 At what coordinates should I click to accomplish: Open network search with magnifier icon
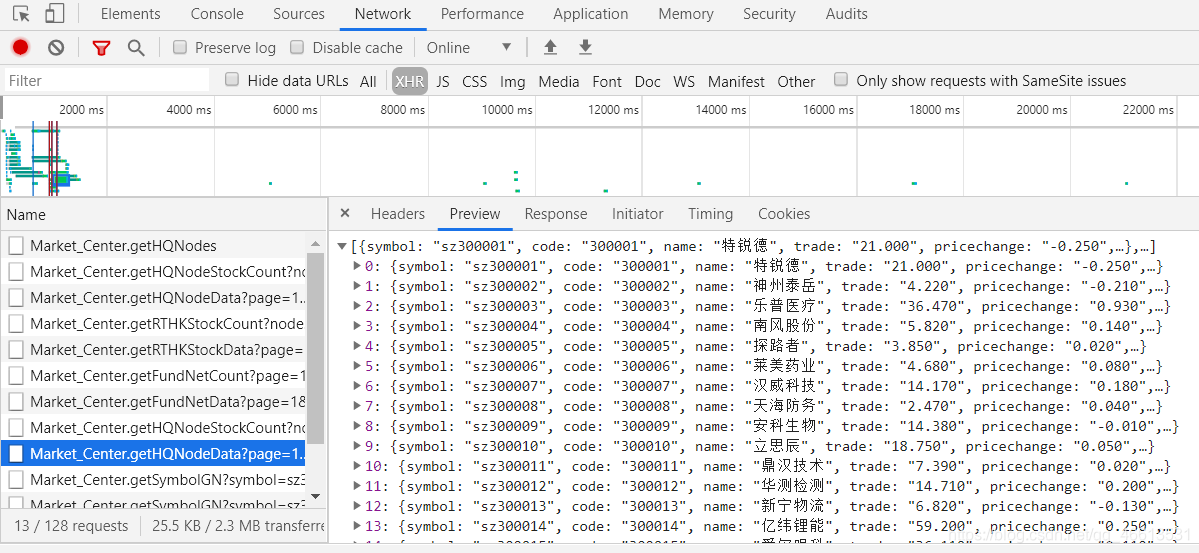136,48
